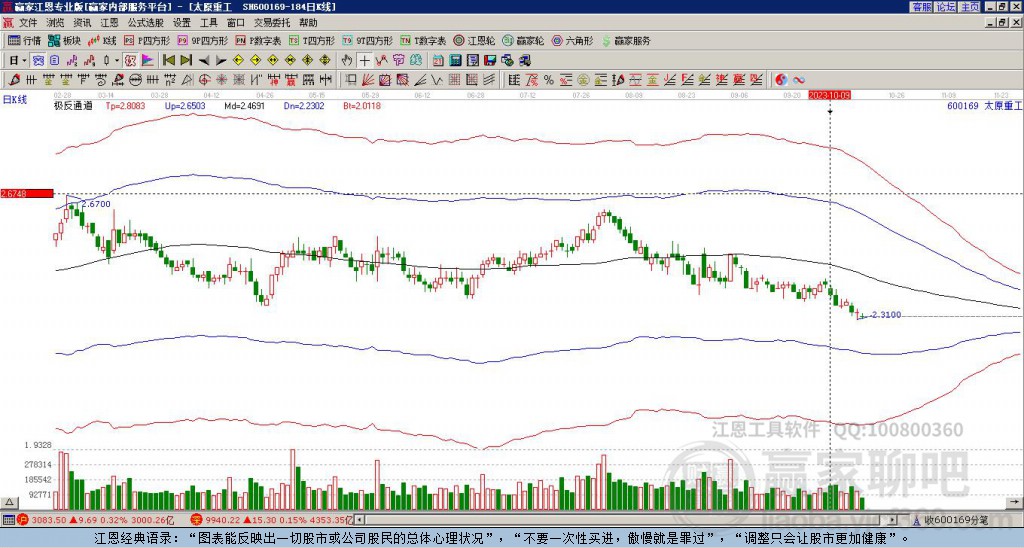The width and height of the screenshot is (1024, 548).
Task: Open the T四方形 tool
Action: pos(312,40)
